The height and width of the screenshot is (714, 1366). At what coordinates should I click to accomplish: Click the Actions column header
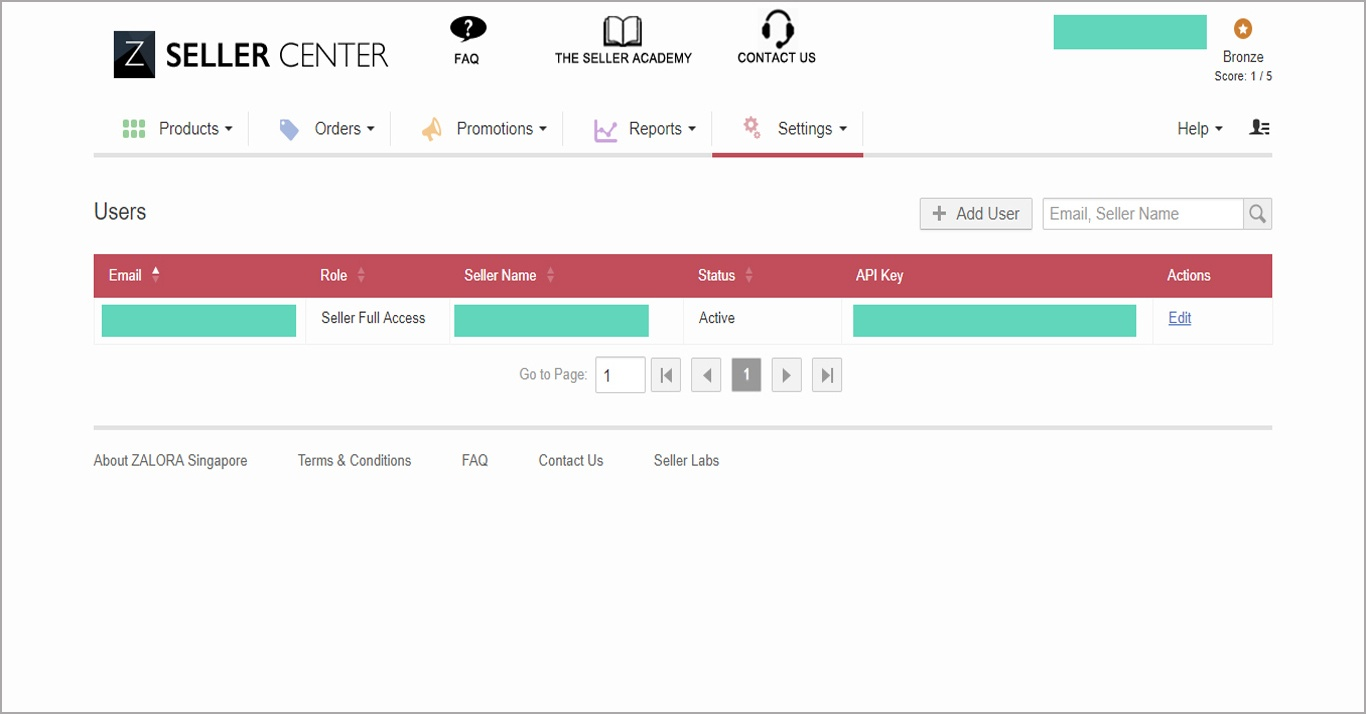tap(1189, 275)
